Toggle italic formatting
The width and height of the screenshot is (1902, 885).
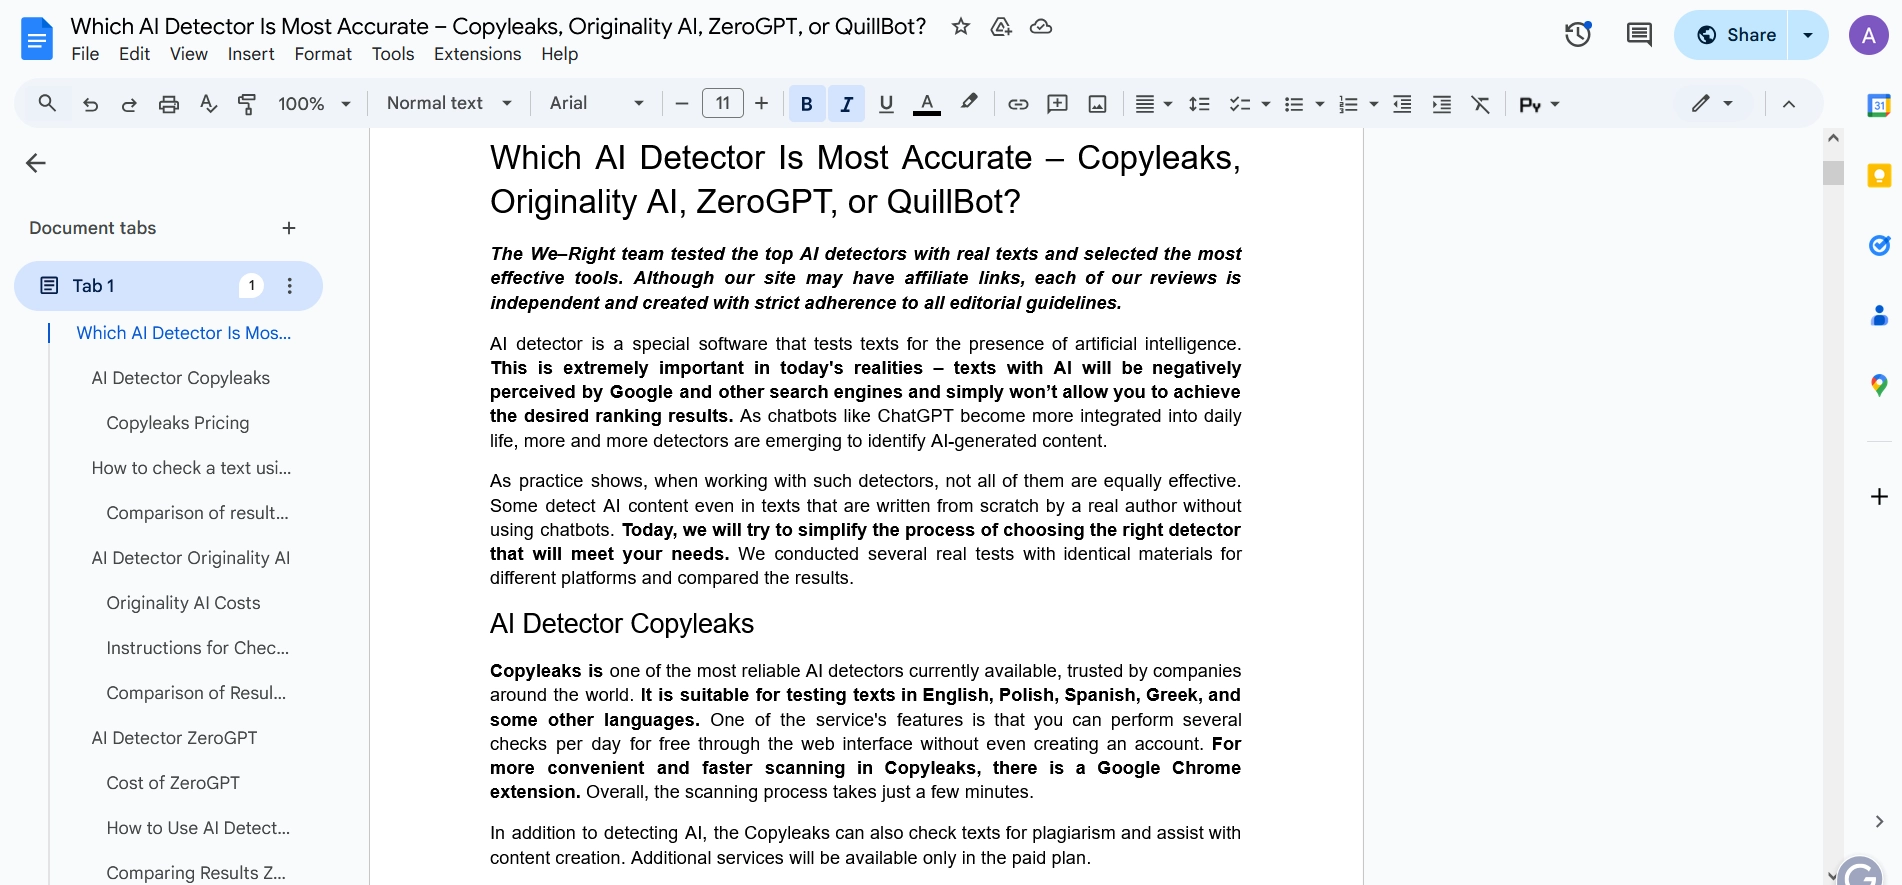[846, 104]
